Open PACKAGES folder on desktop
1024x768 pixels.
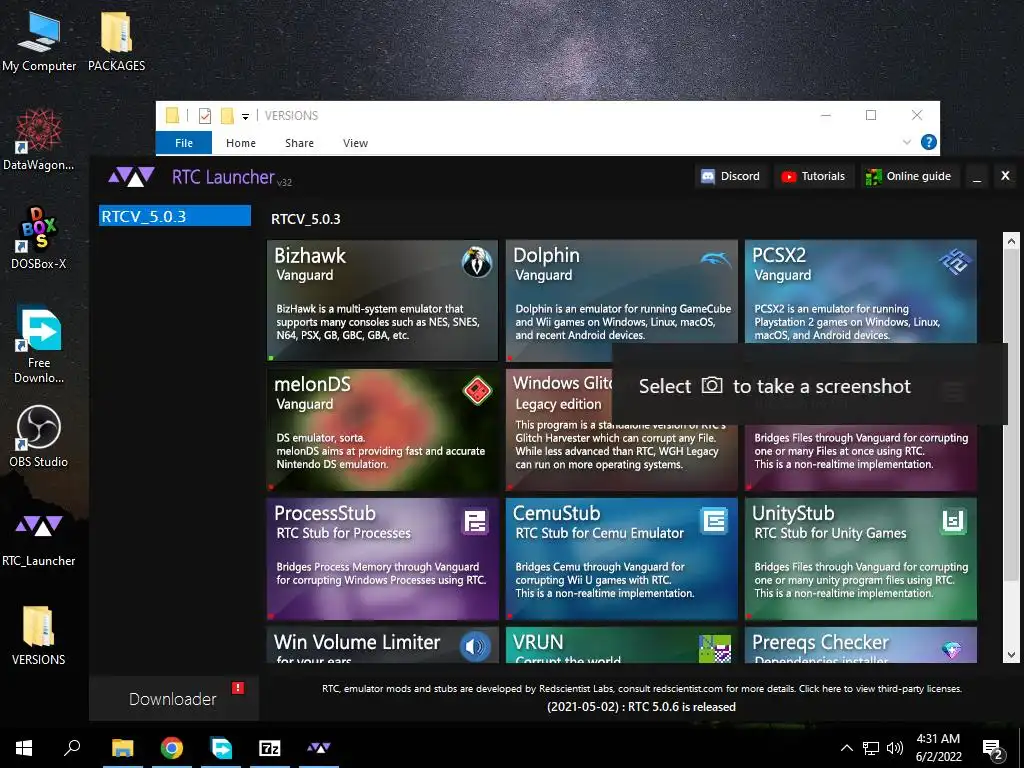coord(116,40)
